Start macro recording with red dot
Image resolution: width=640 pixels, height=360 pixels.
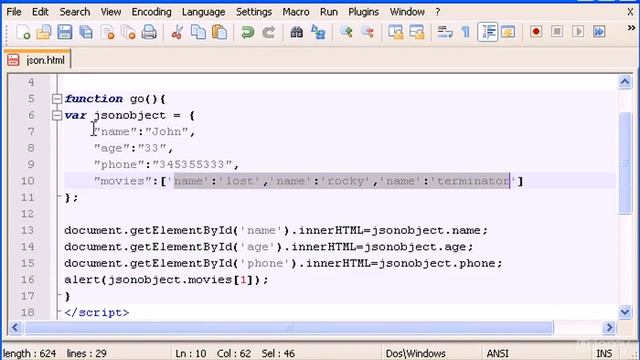(536, 32)
